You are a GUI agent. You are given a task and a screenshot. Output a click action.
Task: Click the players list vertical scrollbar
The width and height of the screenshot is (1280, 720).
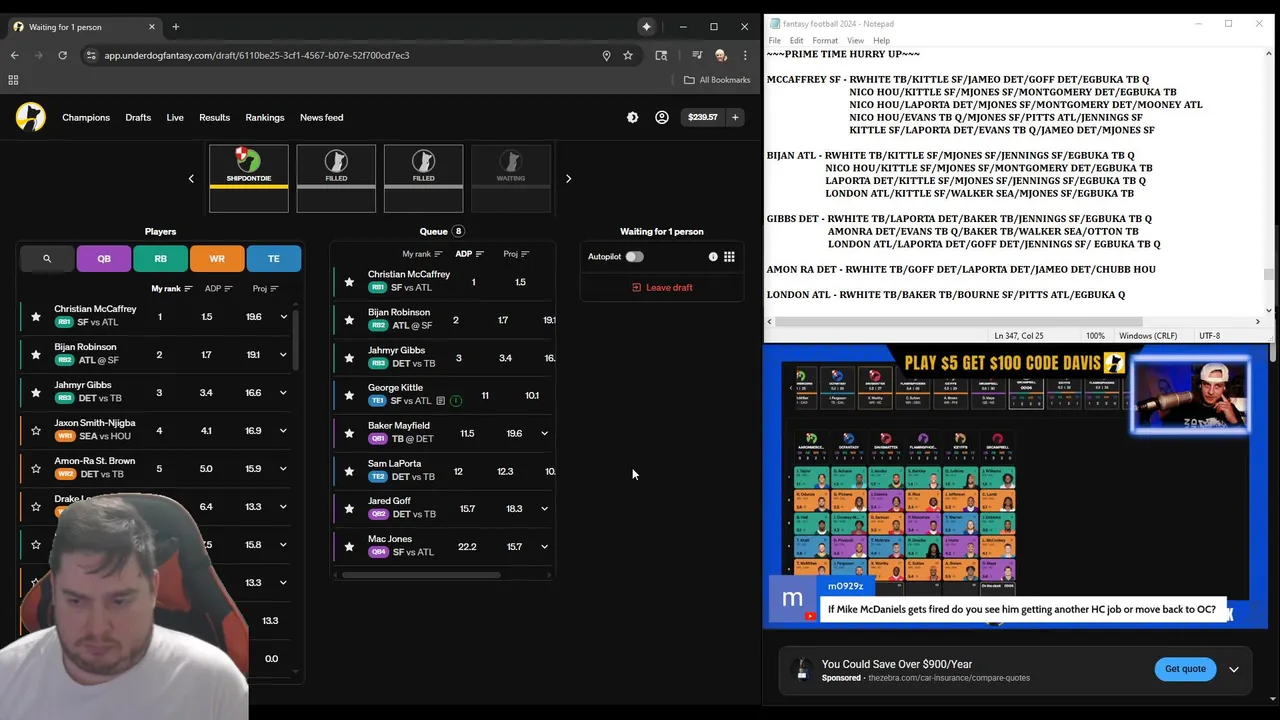point(295,341)
